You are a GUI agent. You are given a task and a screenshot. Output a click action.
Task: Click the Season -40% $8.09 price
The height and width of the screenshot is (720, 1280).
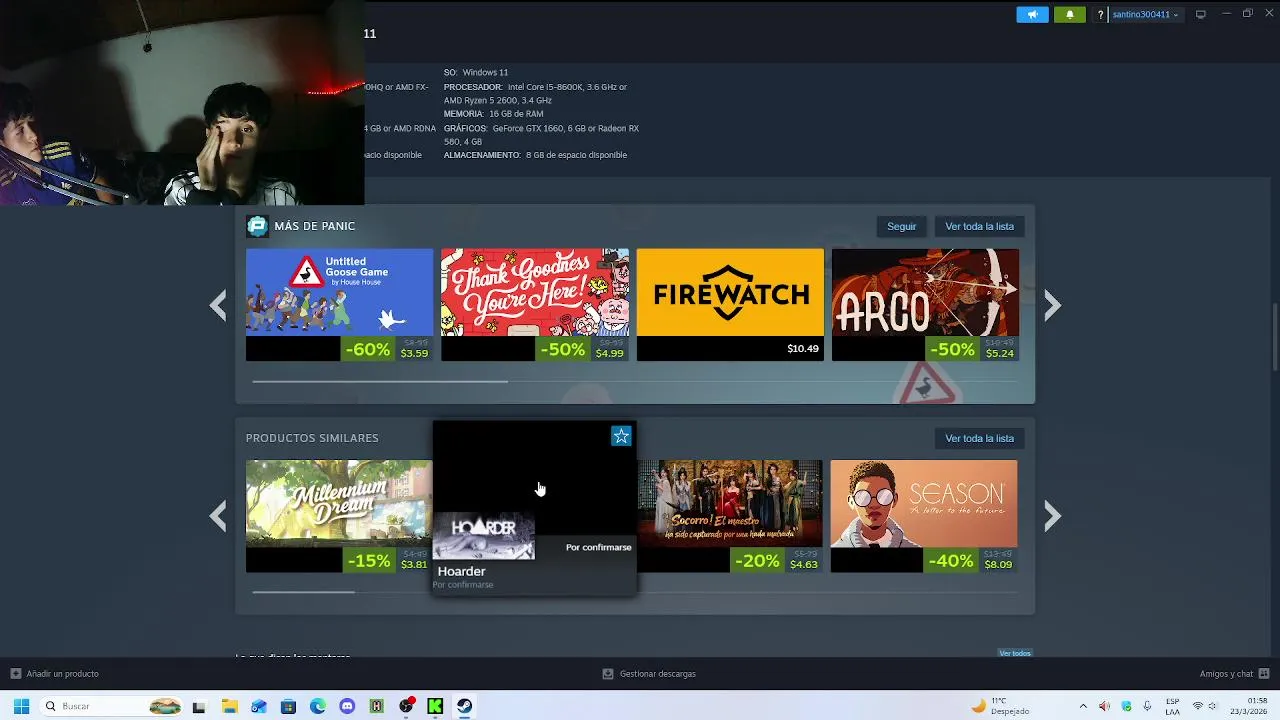(972, 561)
